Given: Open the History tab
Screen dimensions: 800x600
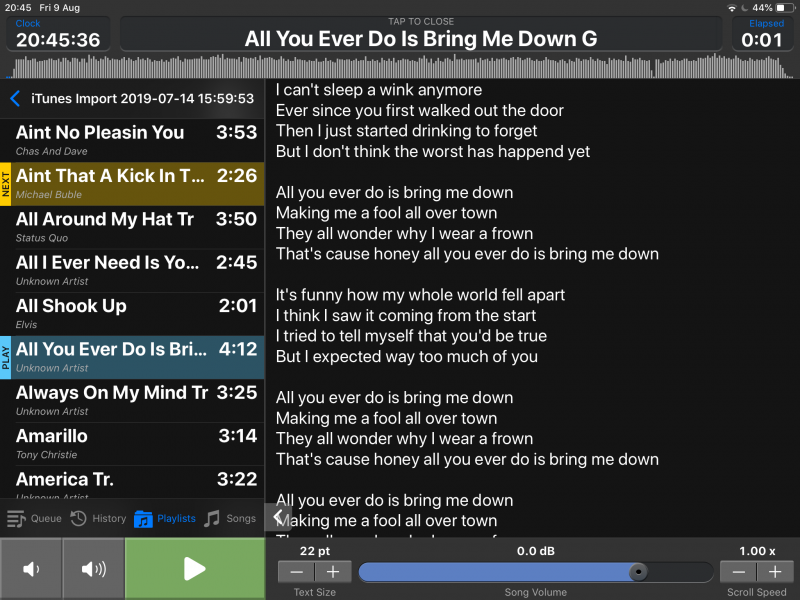Looking at the screenshot, I should pos(98,518).
